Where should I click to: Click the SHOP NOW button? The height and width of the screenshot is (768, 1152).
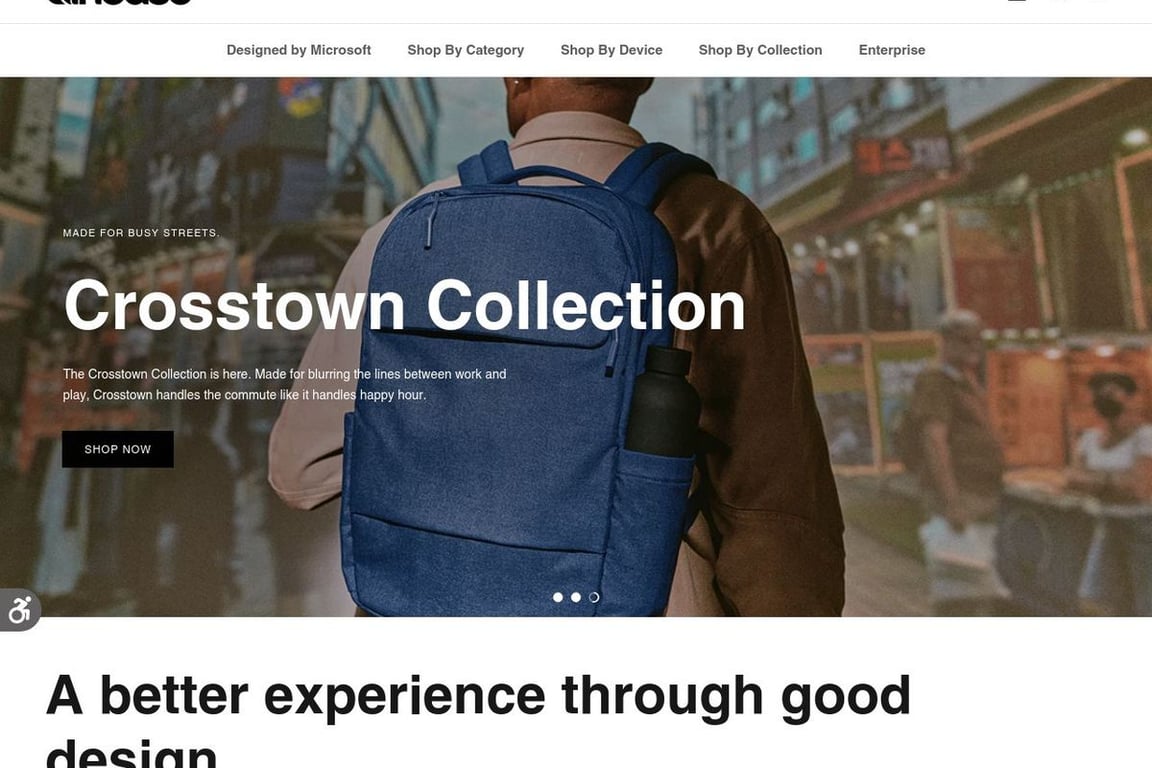tap(118, 449)
